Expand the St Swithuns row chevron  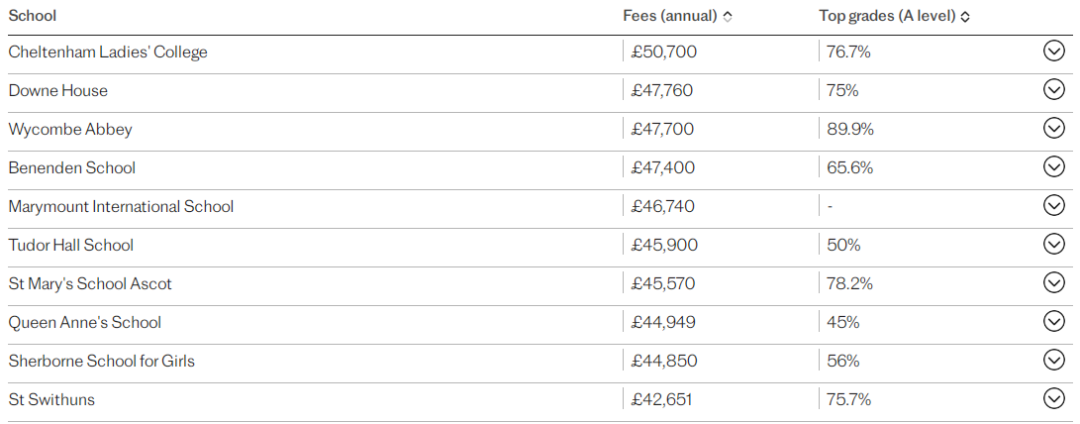coord(1054,398)
